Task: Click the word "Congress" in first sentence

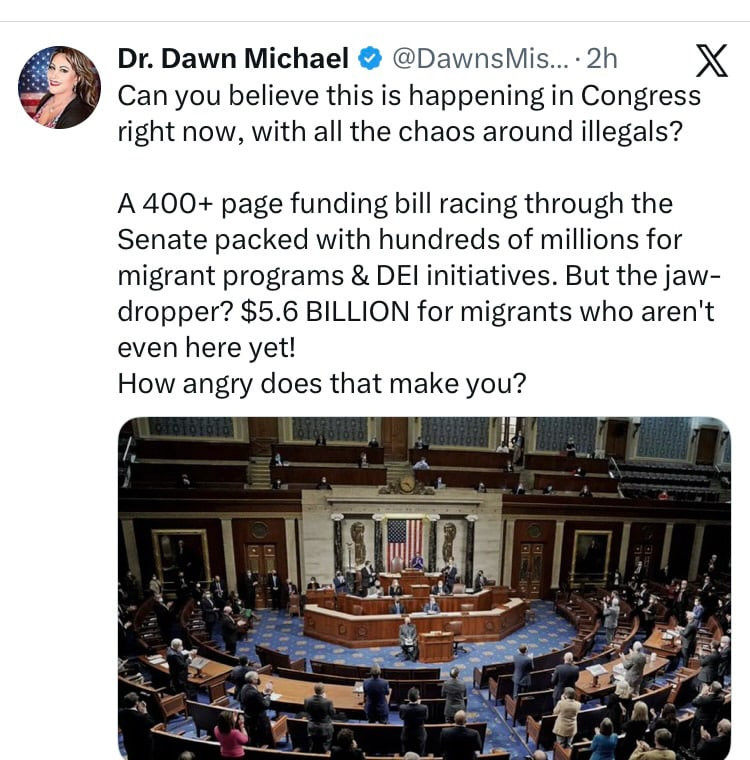Action: pos(640,96)
